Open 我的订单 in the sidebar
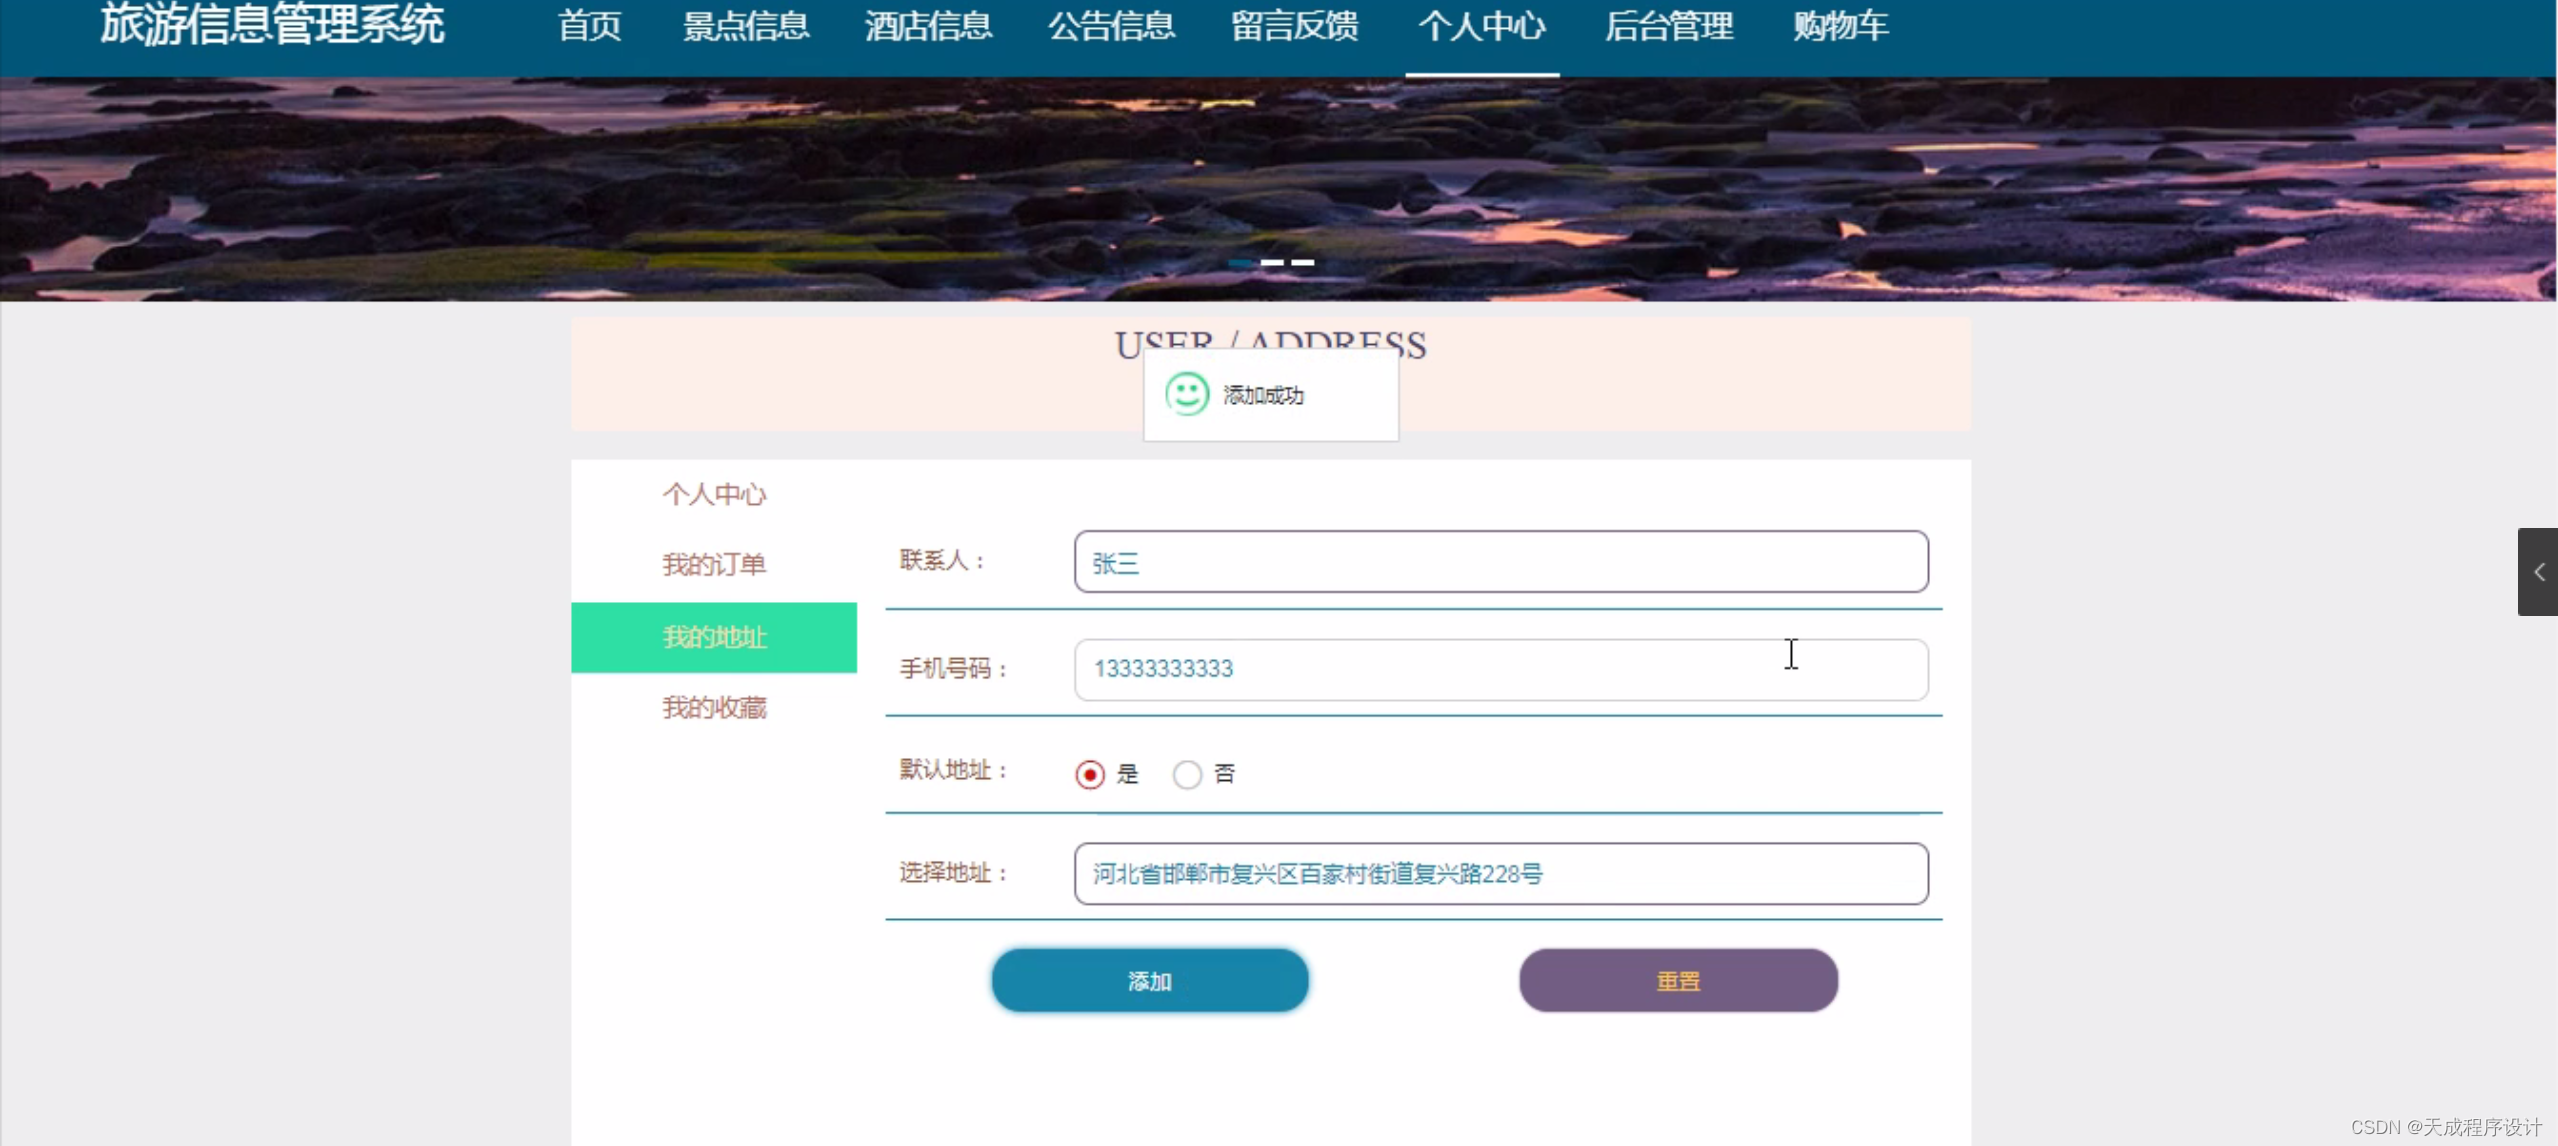 pyautogui.click(x=714, y=564)
